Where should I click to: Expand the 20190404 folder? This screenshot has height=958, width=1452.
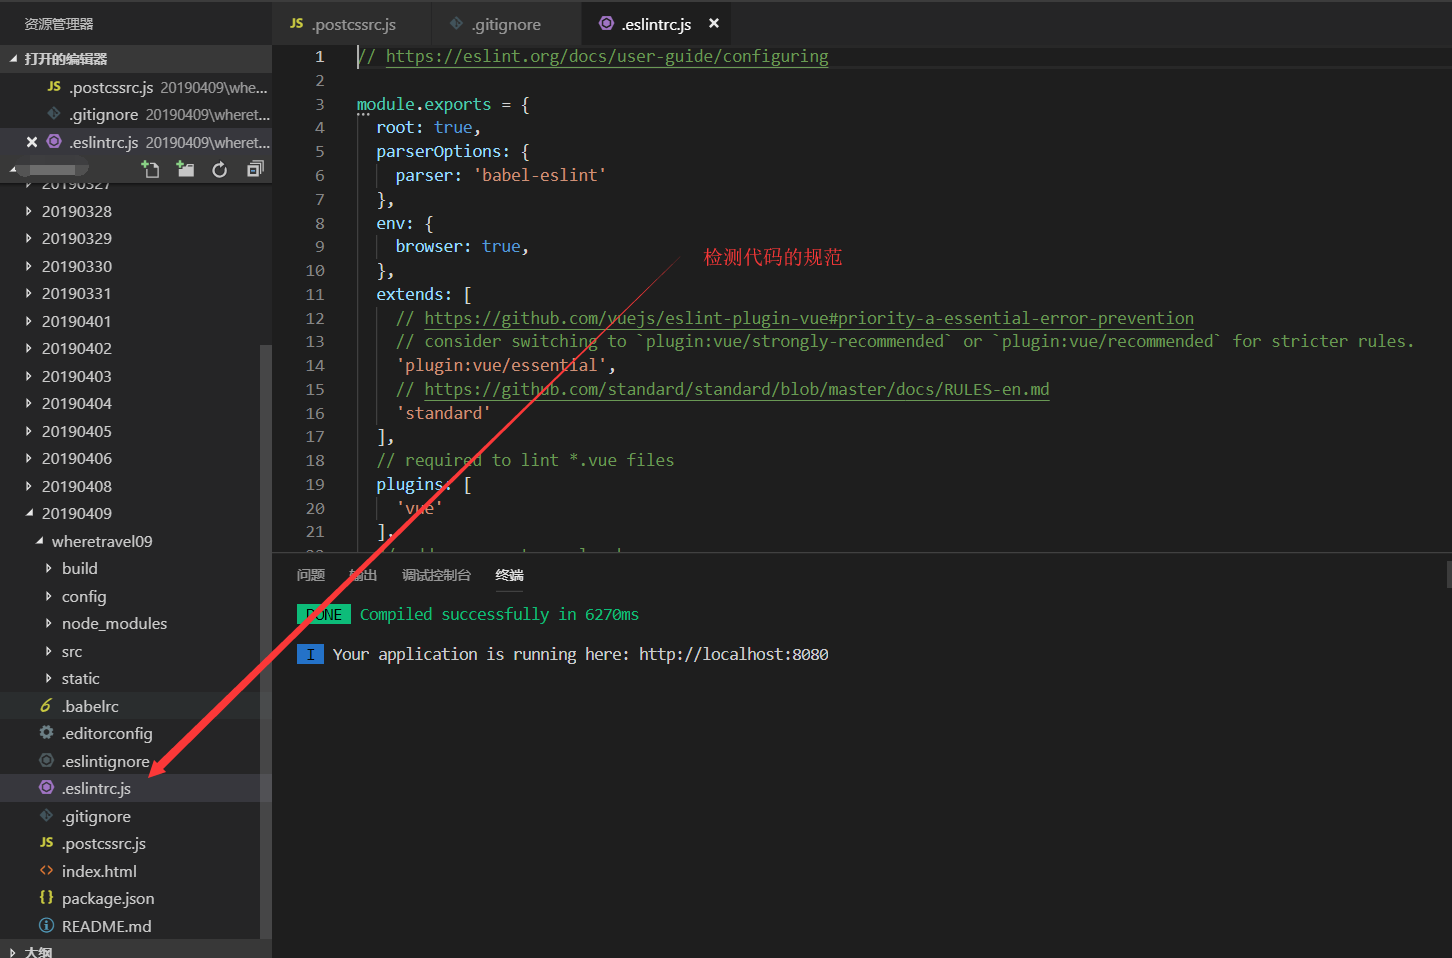click(136, 403)
